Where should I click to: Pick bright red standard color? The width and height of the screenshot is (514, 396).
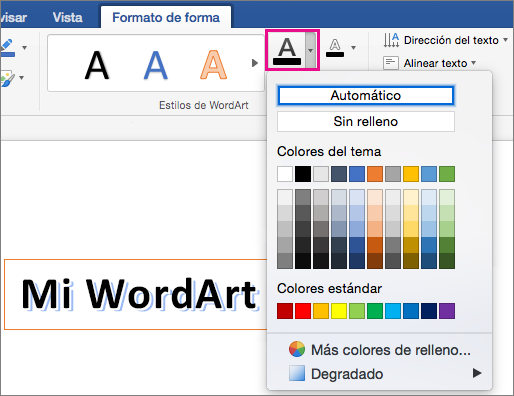[x=303, y=311]
